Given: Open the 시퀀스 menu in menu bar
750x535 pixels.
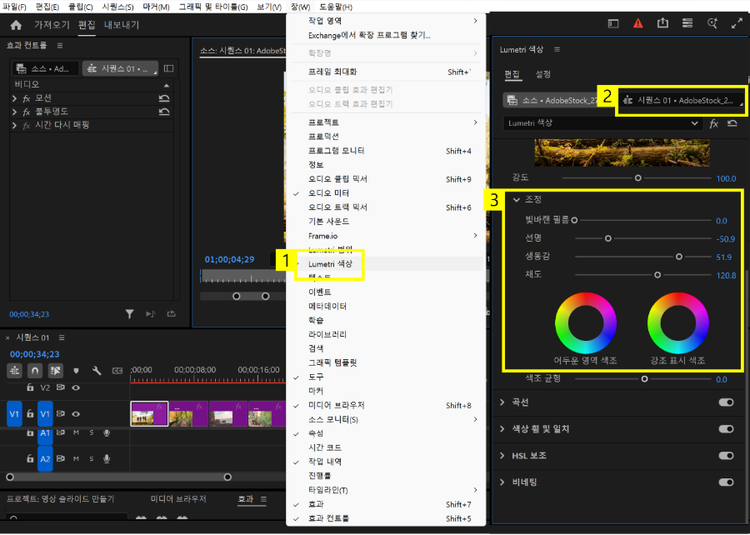Looking at the screenshot, I should pos(118,7).
